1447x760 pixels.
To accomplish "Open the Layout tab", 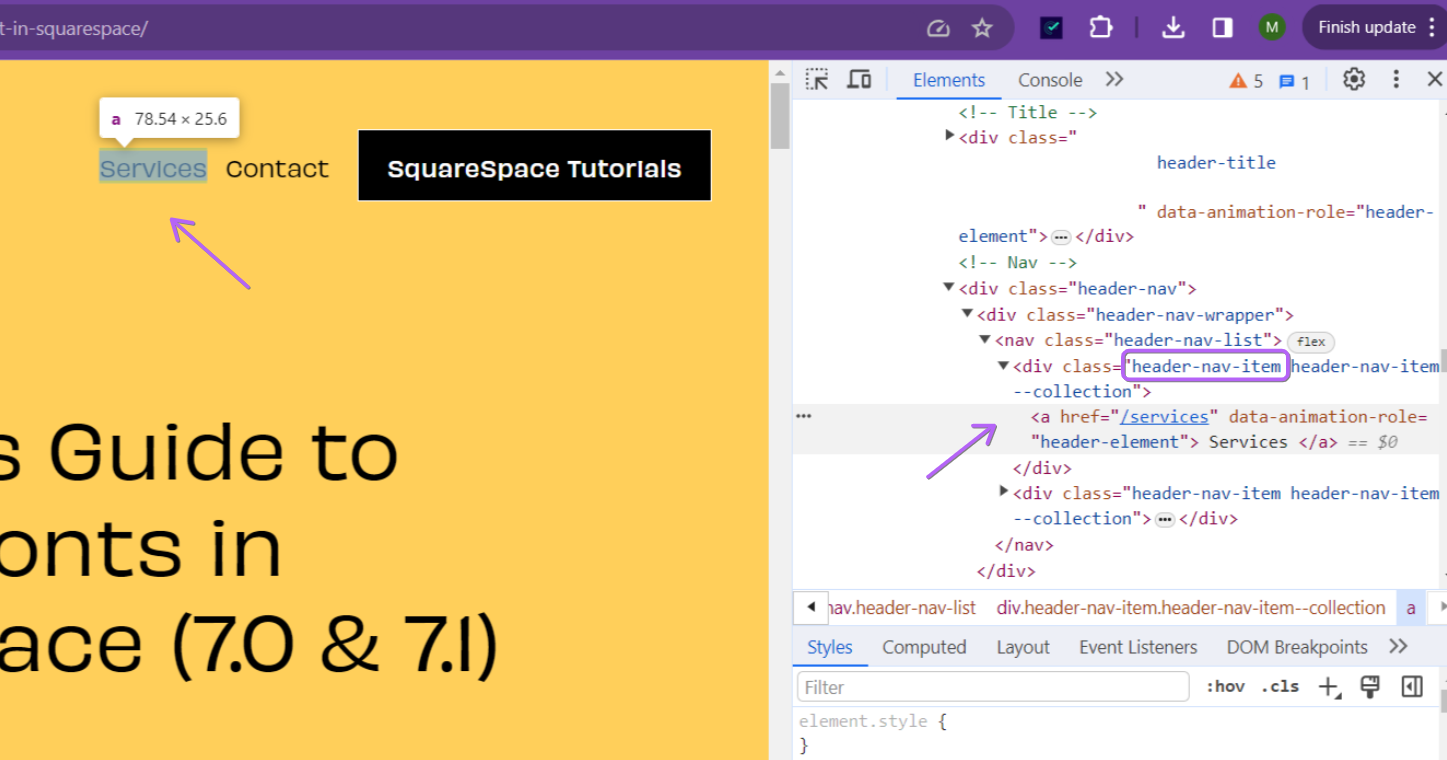I will [x=1023, y=648].
